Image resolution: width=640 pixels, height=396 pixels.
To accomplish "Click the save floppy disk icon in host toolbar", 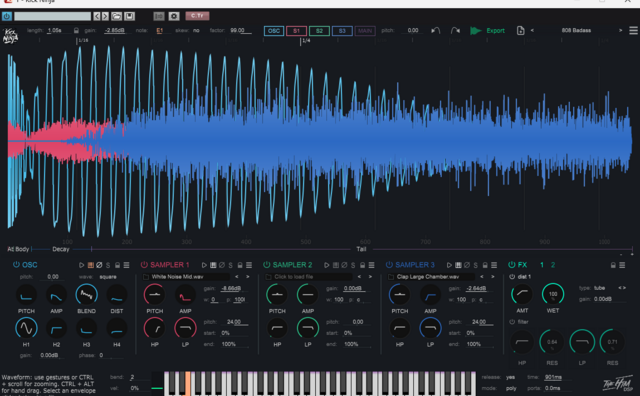I will [129, 16].
